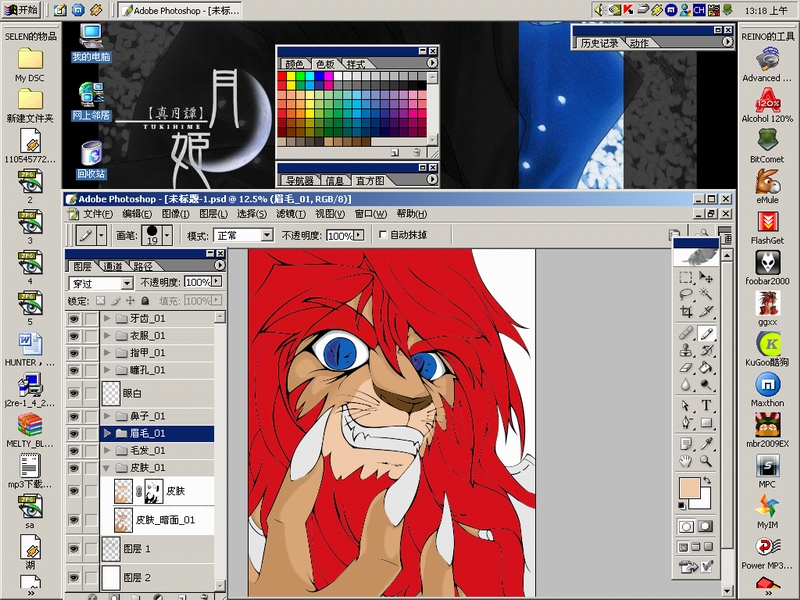Screen dimensions: 800x600
Task: Select the Type (T) tool
Action: (707, 406)
